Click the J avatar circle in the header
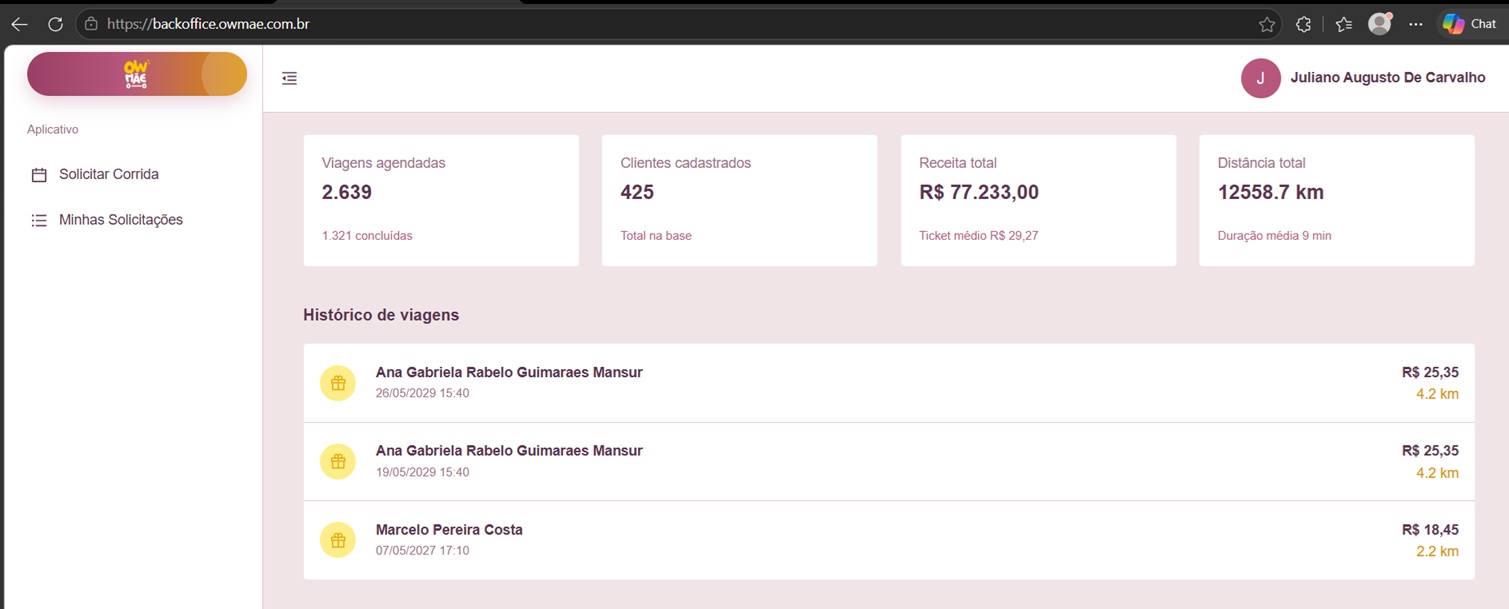 (1261, 78)
